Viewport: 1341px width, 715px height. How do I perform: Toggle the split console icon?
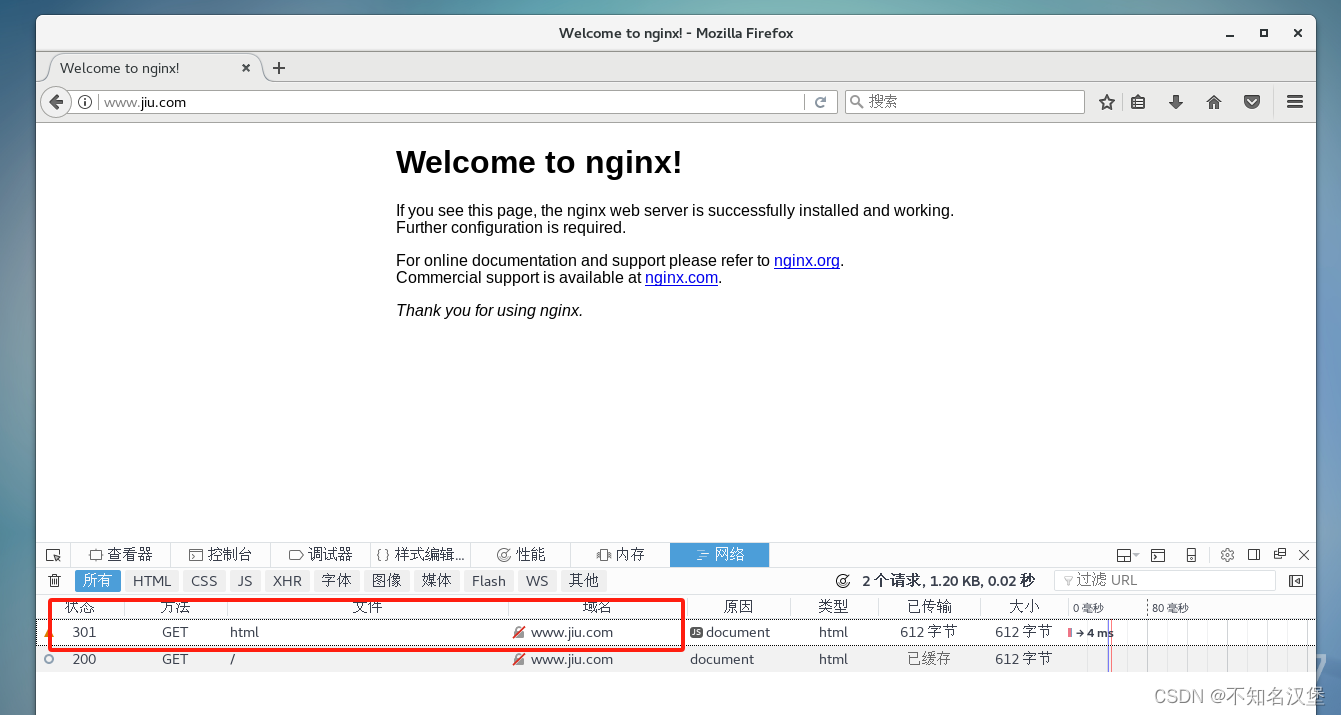(x=1158, y=555)
